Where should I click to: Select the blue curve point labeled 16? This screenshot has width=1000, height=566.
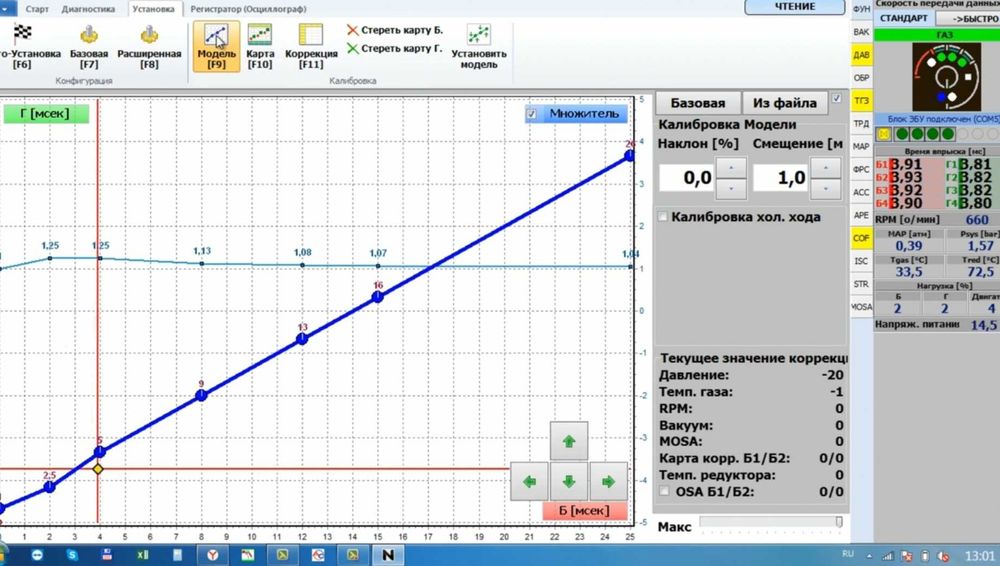[x=378, y=296]
